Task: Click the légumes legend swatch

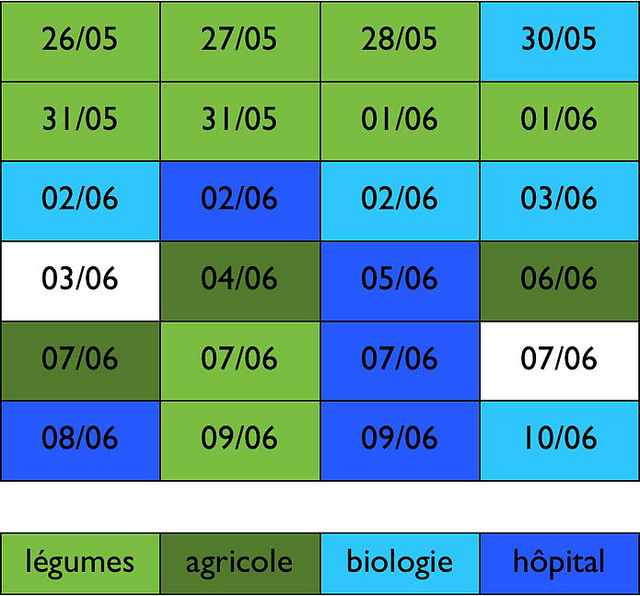Action: (x=80, y=562)
